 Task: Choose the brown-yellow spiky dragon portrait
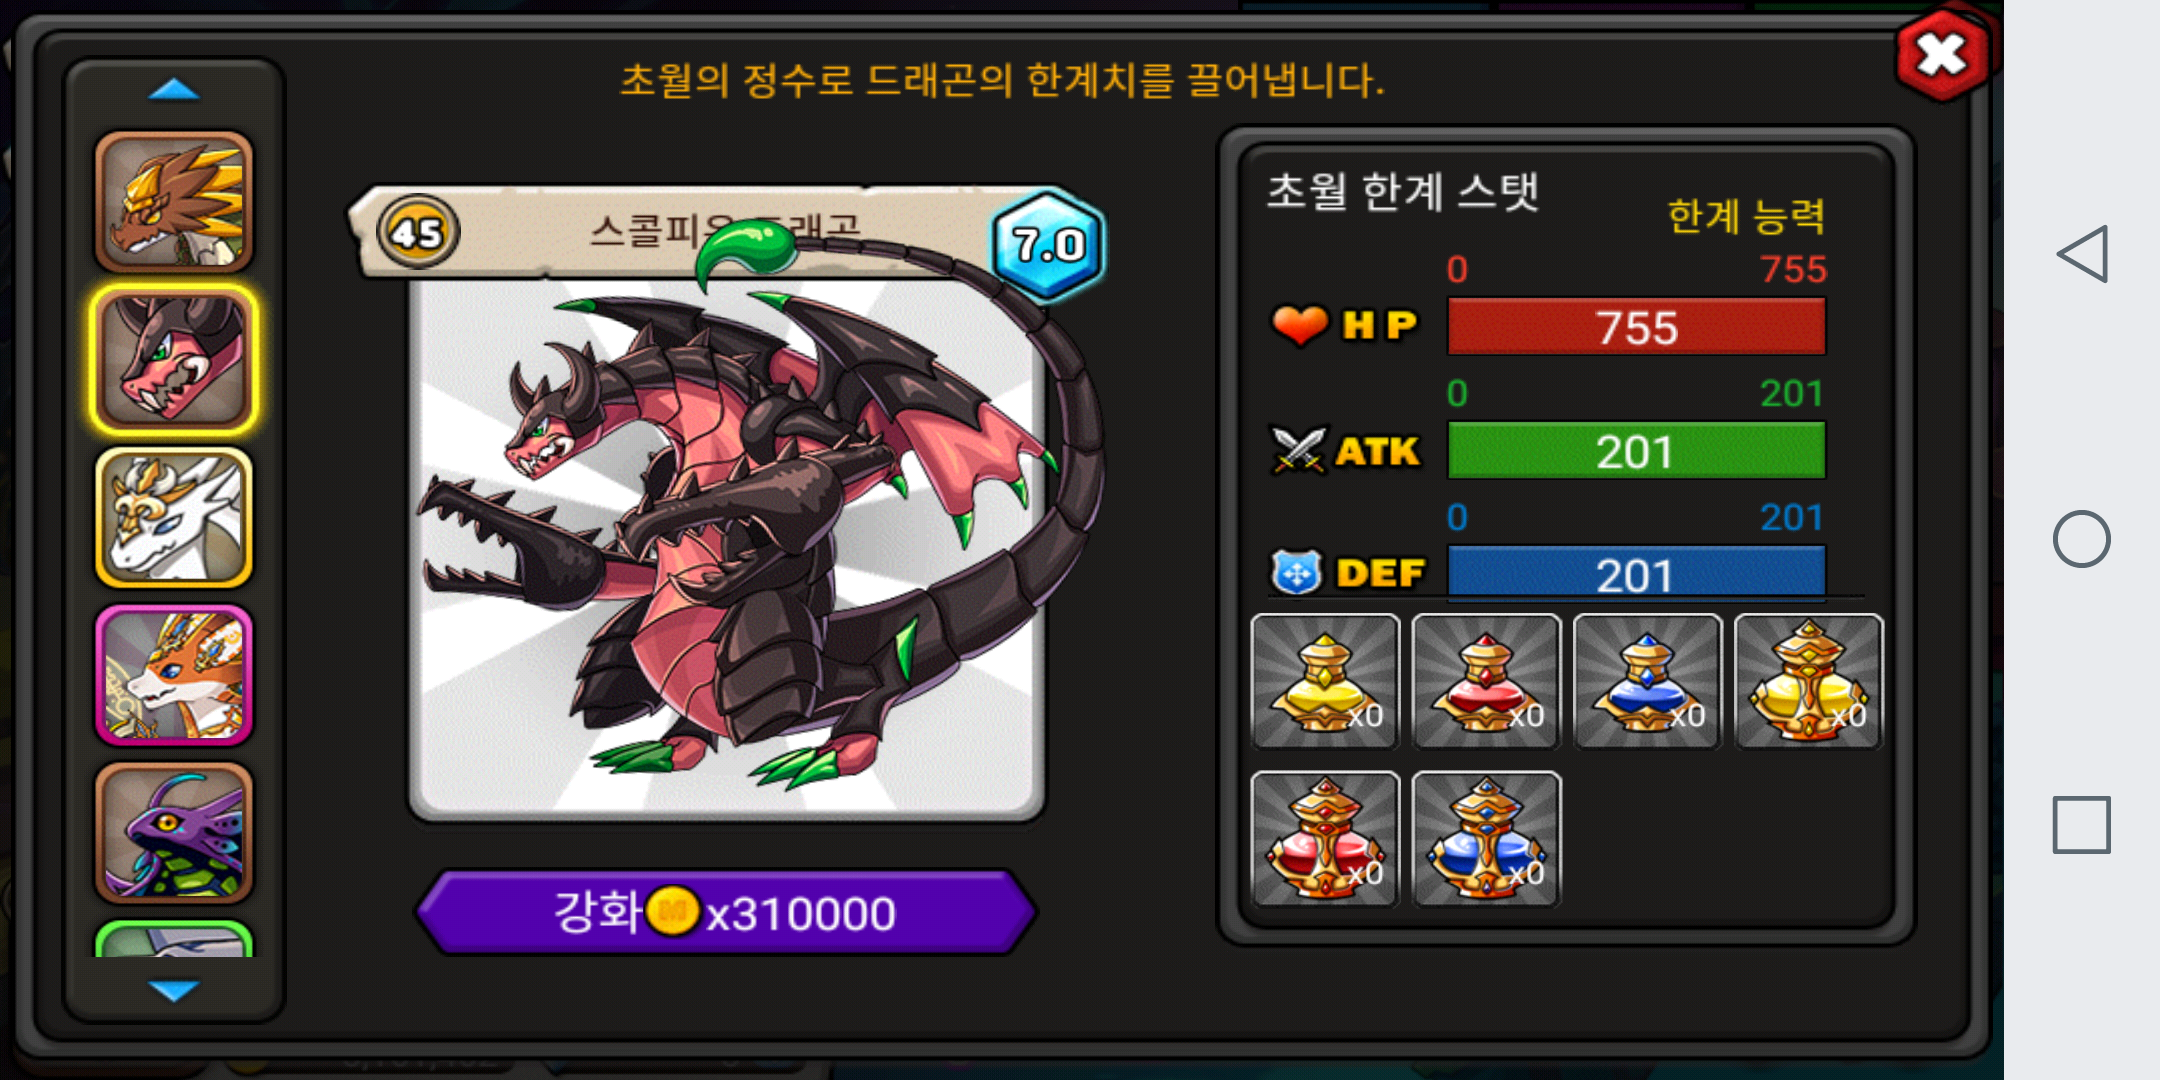click(x=174, y=203)
